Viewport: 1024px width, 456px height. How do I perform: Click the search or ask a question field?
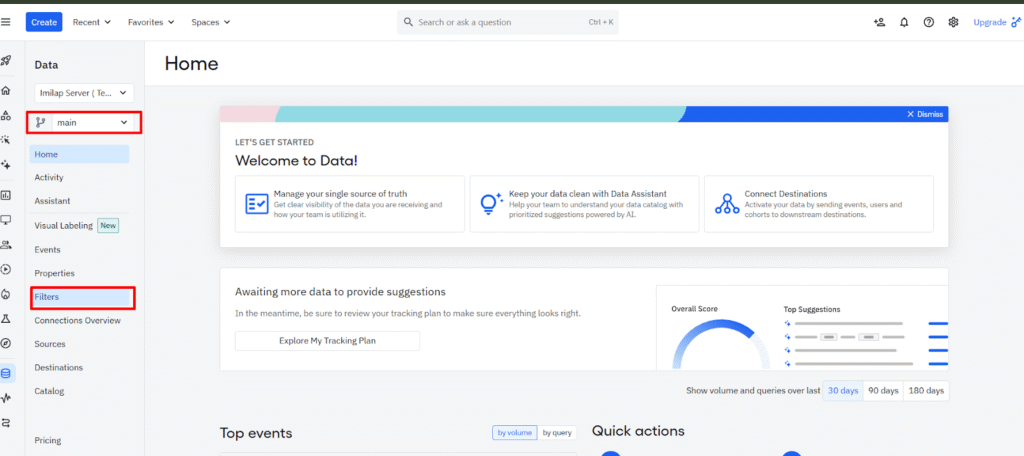pos(510,22)
